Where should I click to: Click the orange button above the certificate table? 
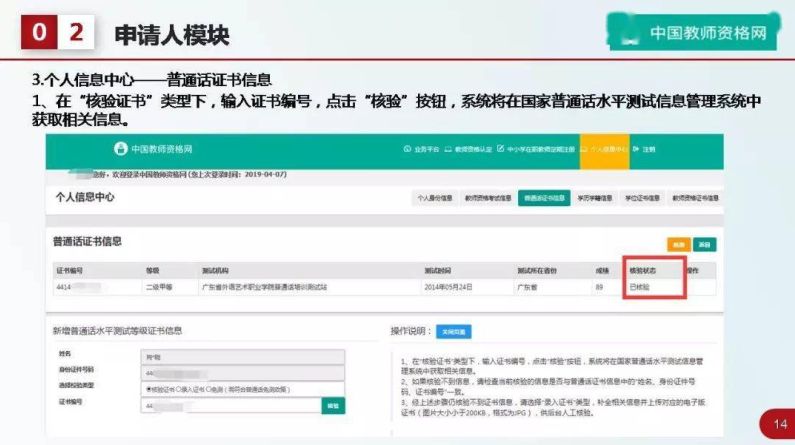(x=679, y=244)
